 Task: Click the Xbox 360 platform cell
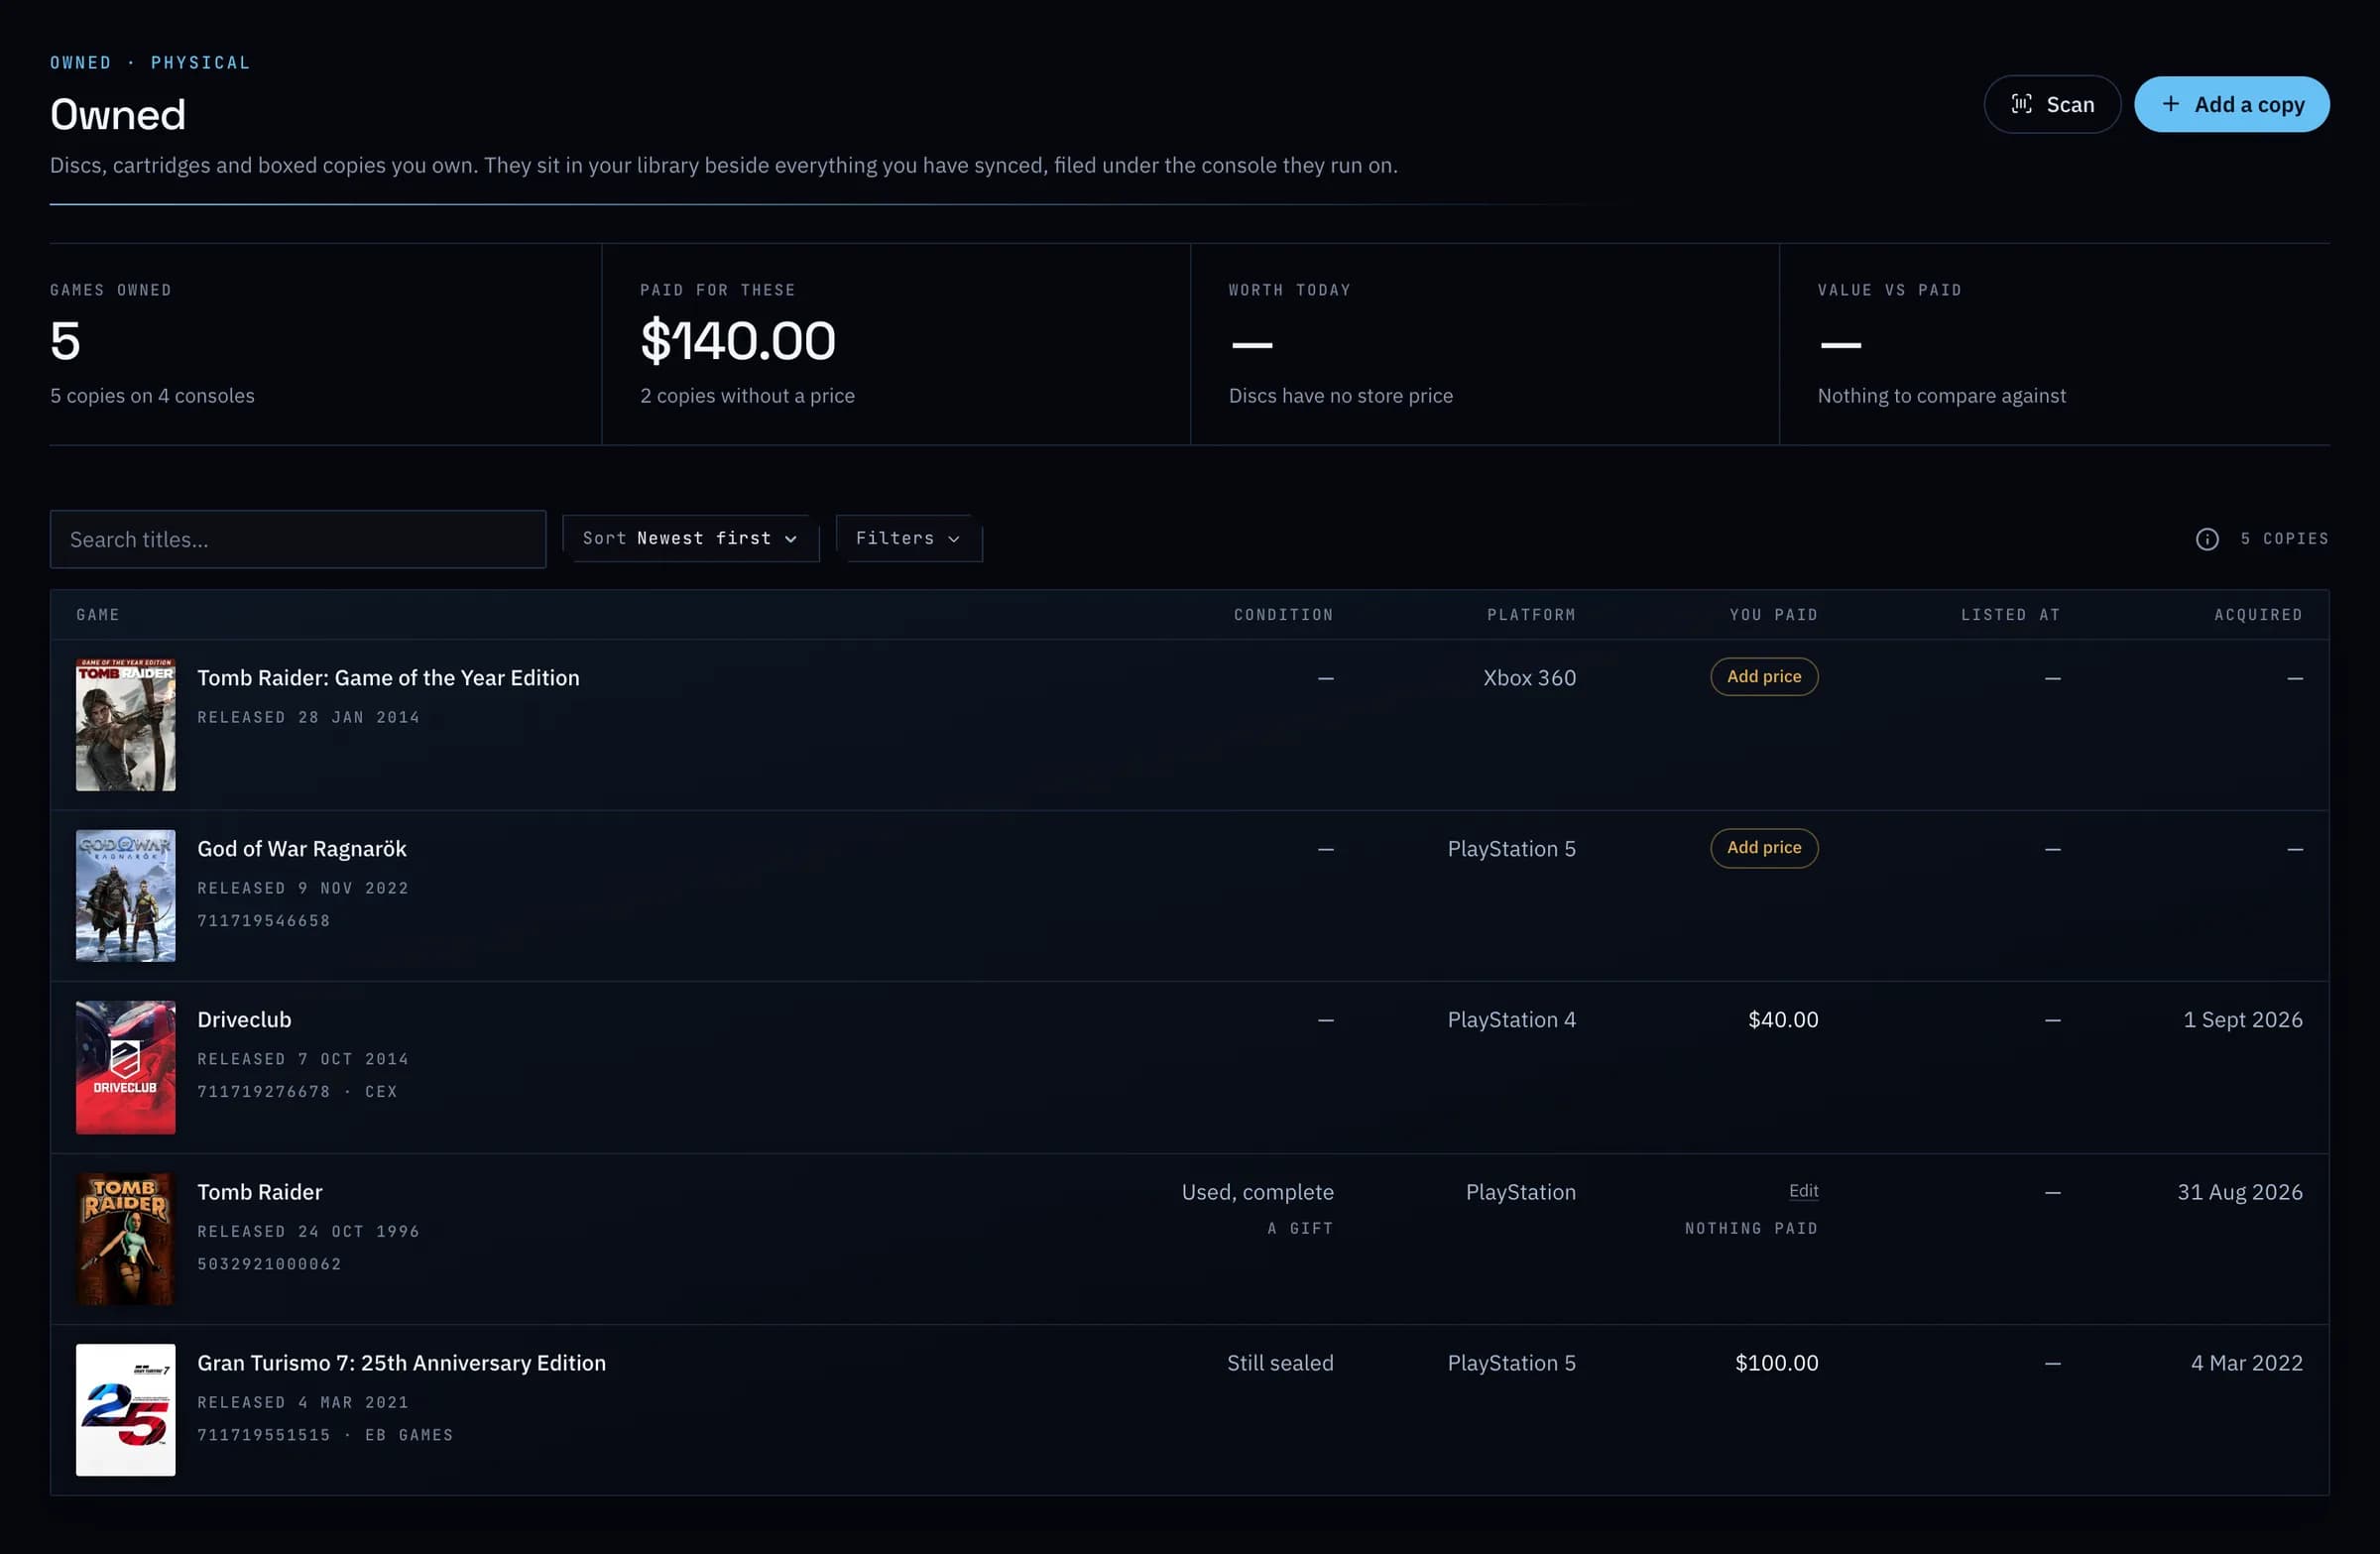point(1529,678)
